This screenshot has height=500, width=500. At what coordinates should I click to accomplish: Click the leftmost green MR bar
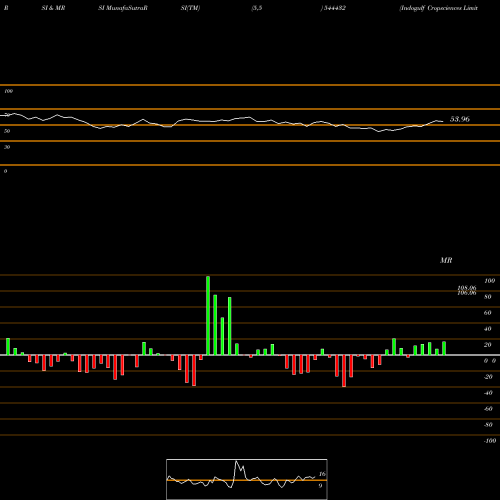(x=8, y=347)
